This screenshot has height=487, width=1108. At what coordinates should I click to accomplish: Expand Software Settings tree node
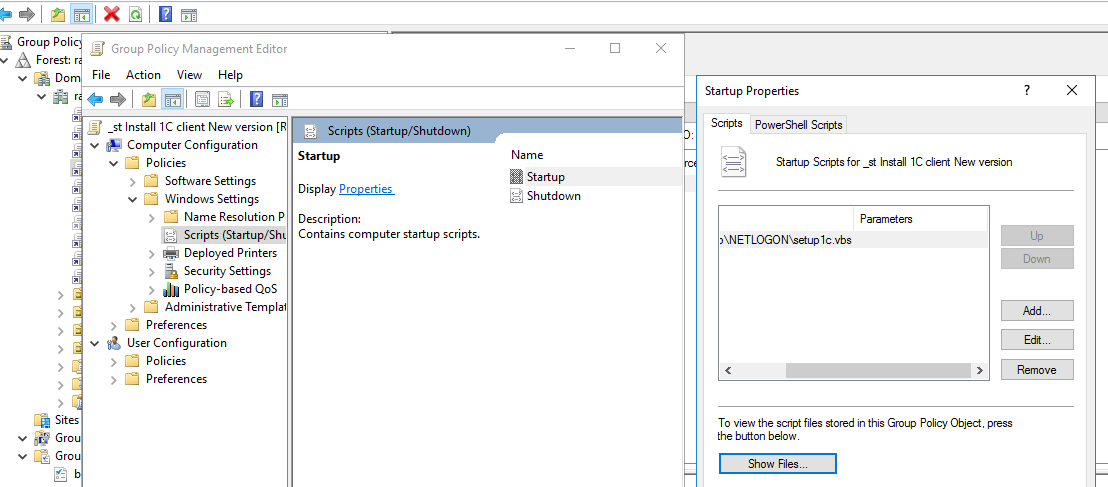point(133,181)
